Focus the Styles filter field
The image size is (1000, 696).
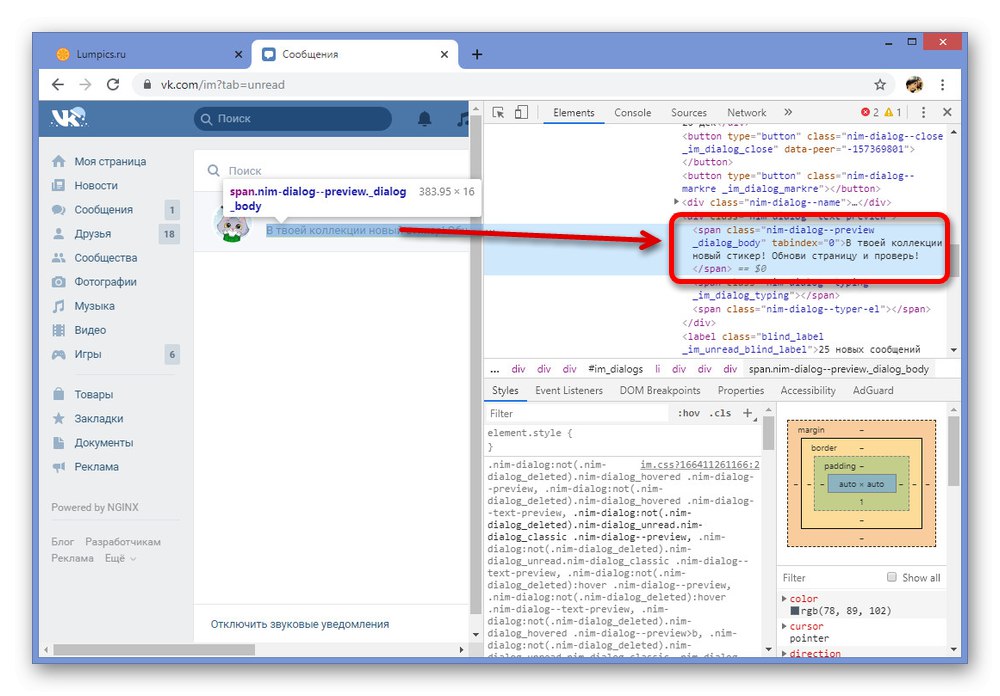point(577,413)
